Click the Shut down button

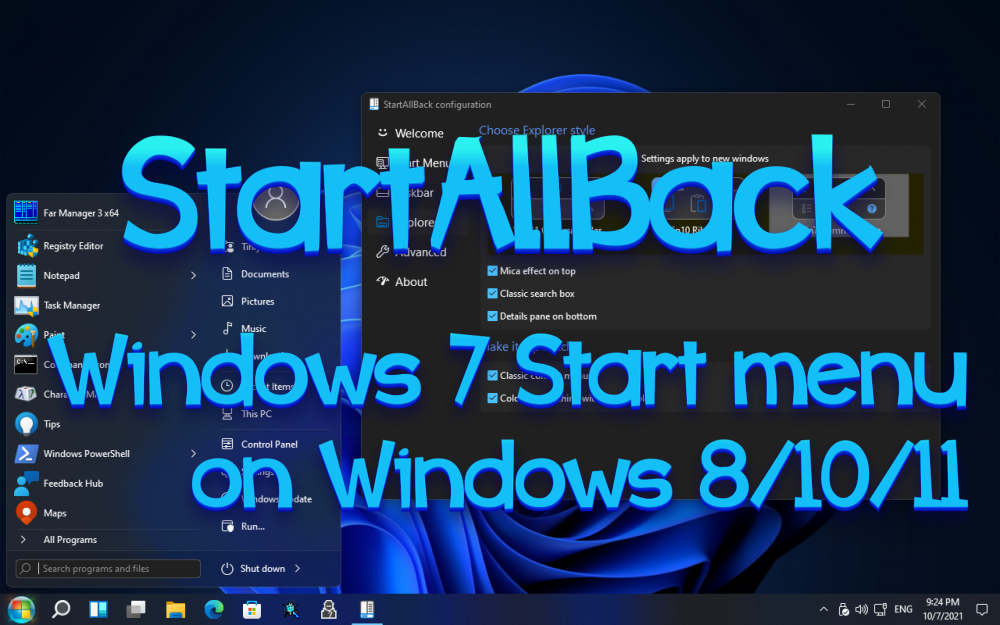click(262, 567)
